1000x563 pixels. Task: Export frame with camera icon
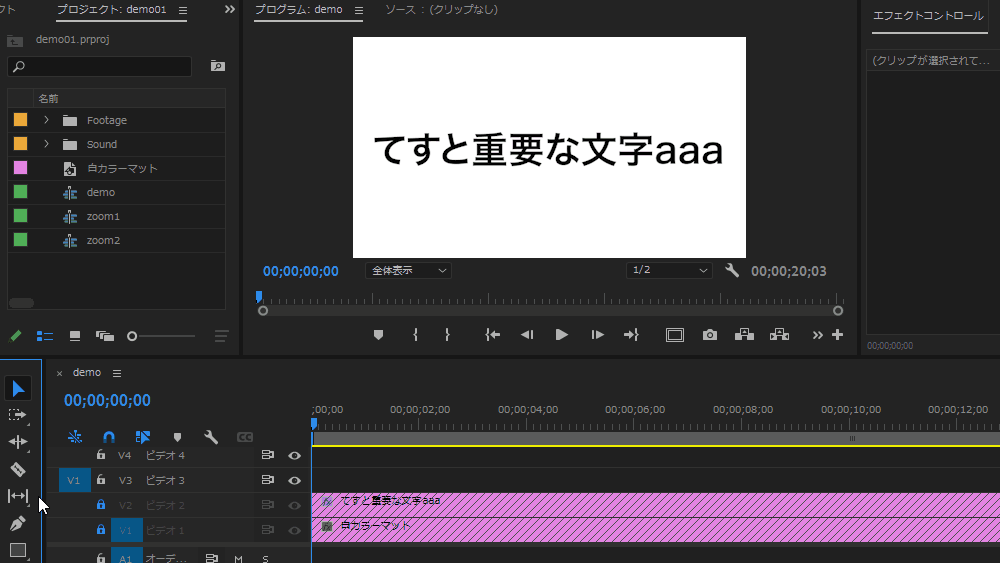(710, 335)
